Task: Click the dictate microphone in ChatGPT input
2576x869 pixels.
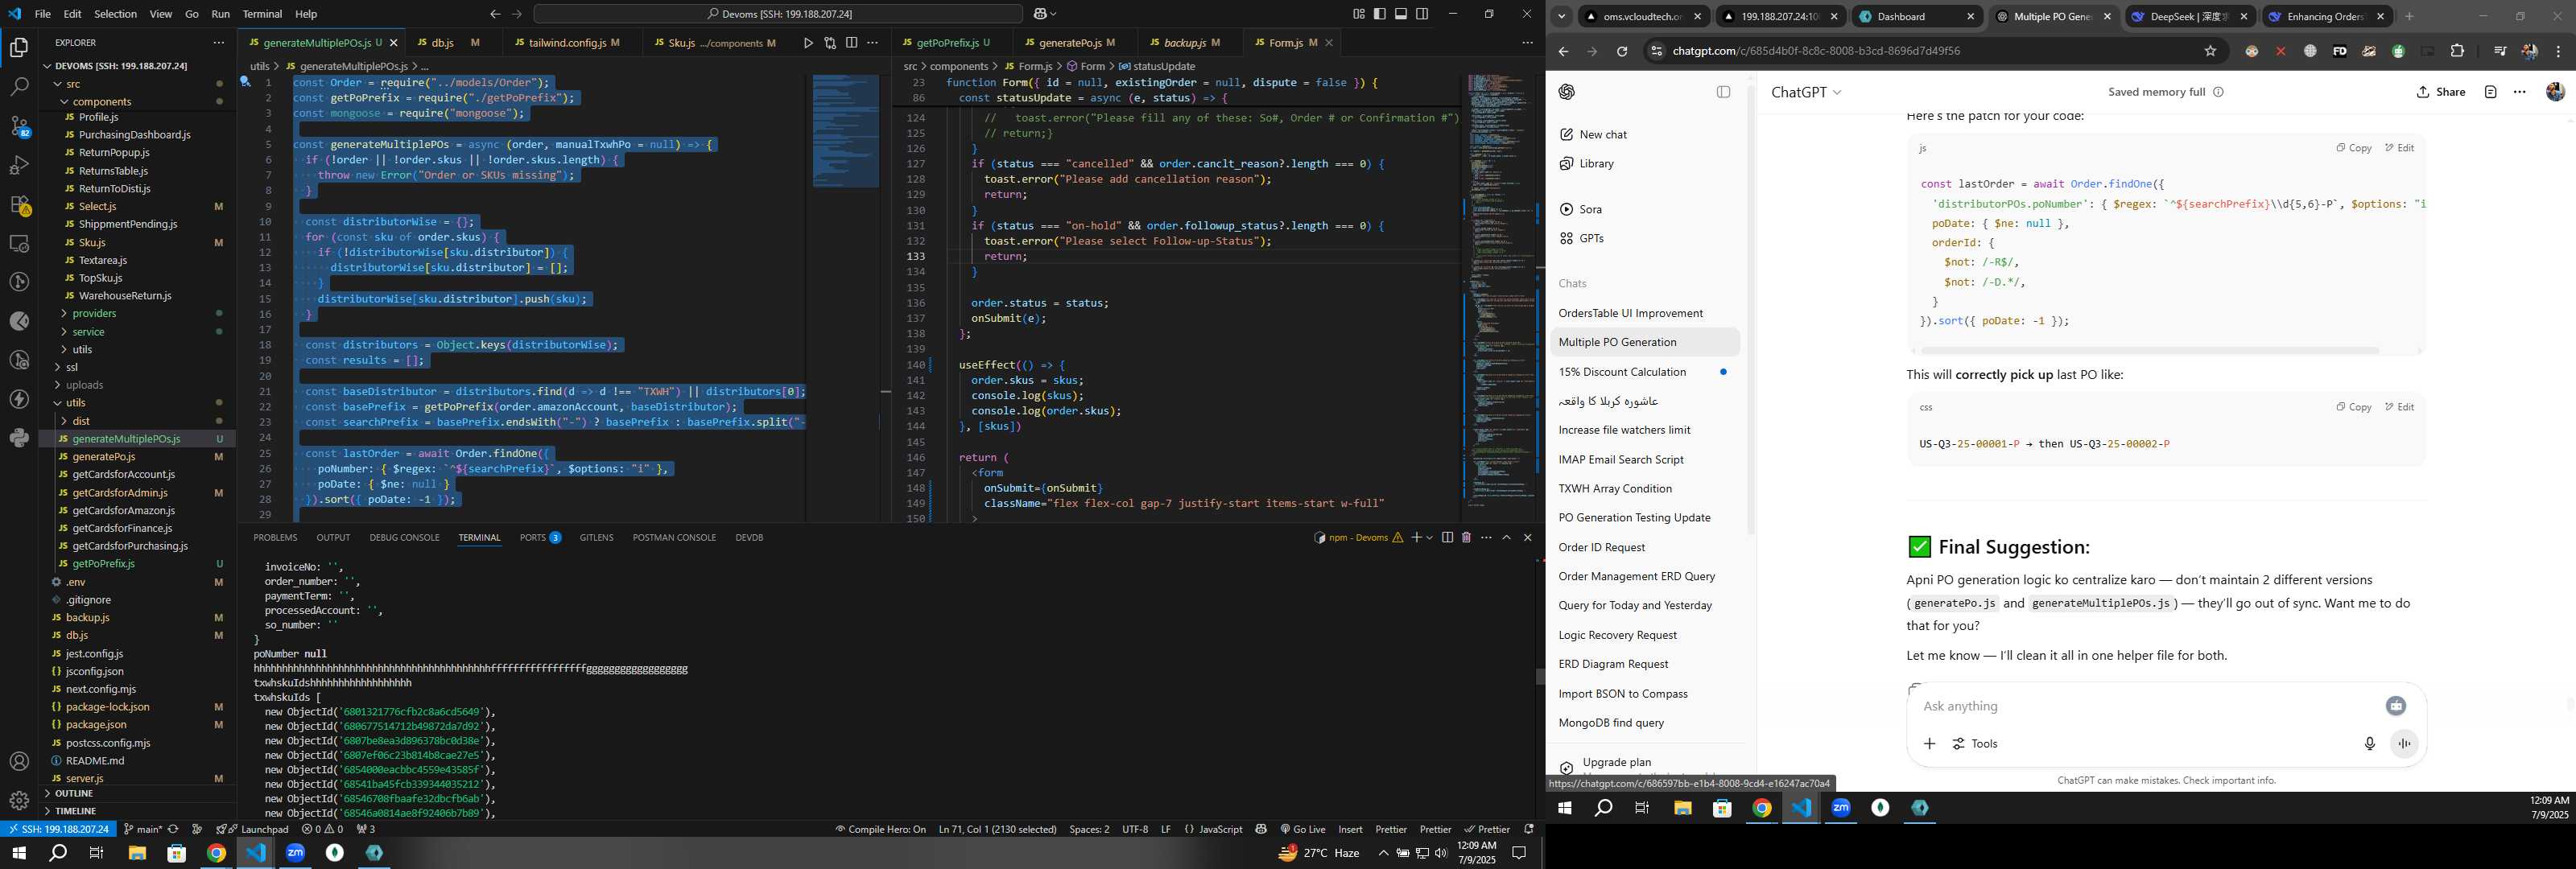Action: pos(2369,744)
